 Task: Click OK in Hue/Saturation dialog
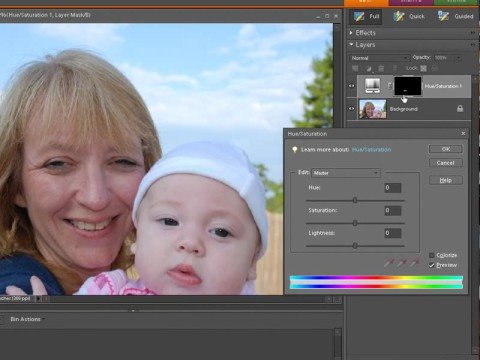tap(446, 149)
